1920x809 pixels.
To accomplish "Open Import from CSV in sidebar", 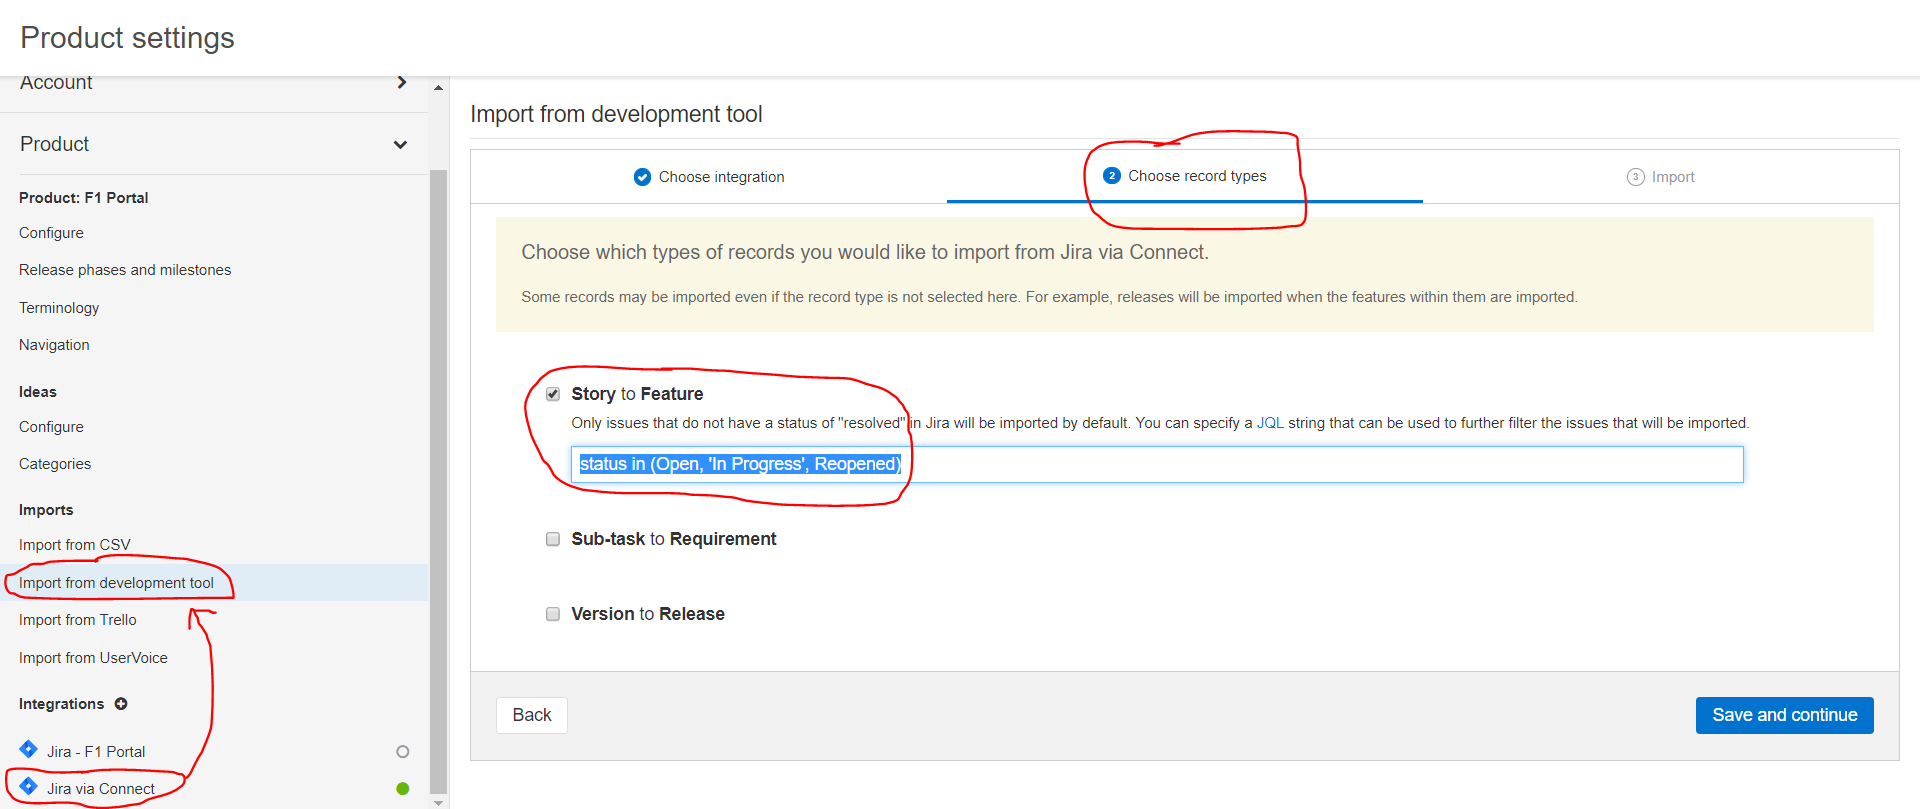I will [x=75, y=545].
